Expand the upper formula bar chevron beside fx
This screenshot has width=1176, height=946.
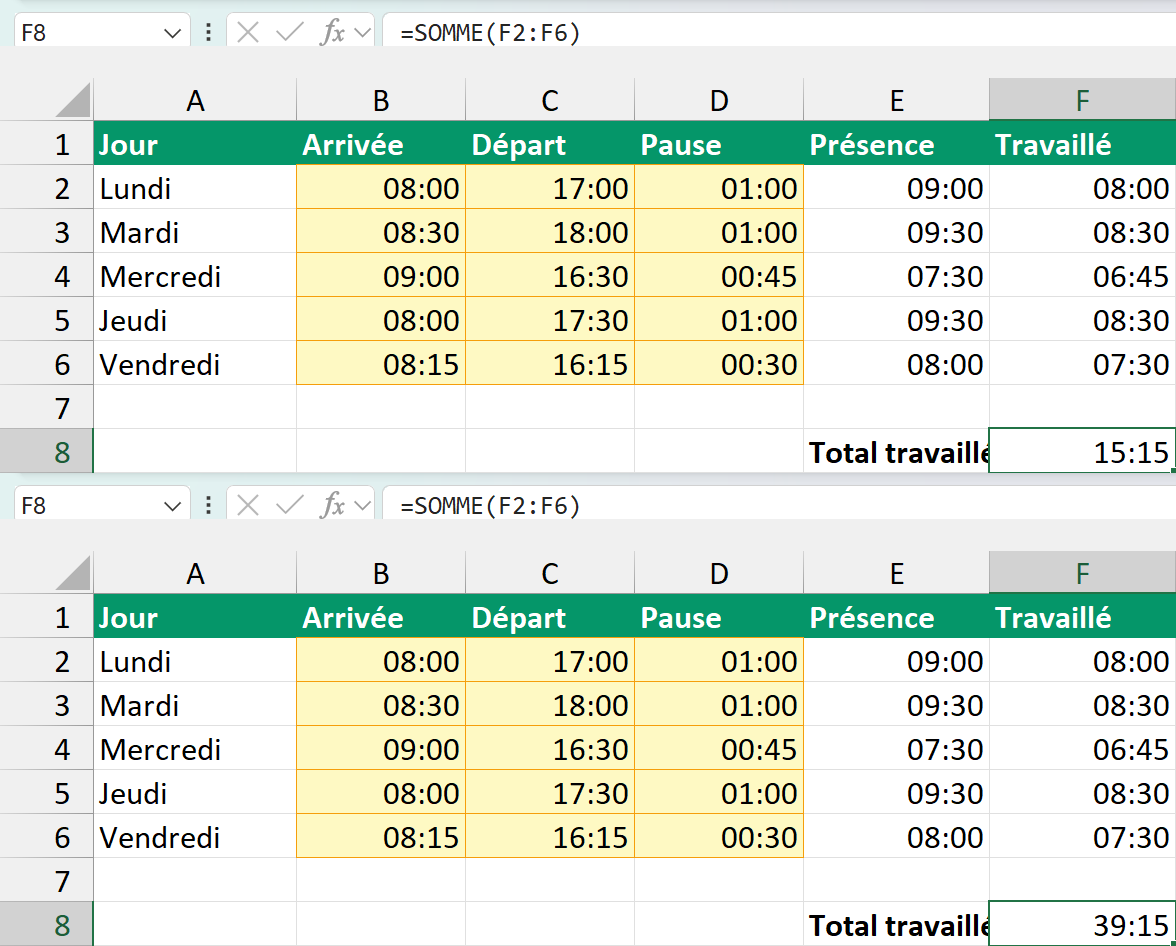[x=363, y=33]
